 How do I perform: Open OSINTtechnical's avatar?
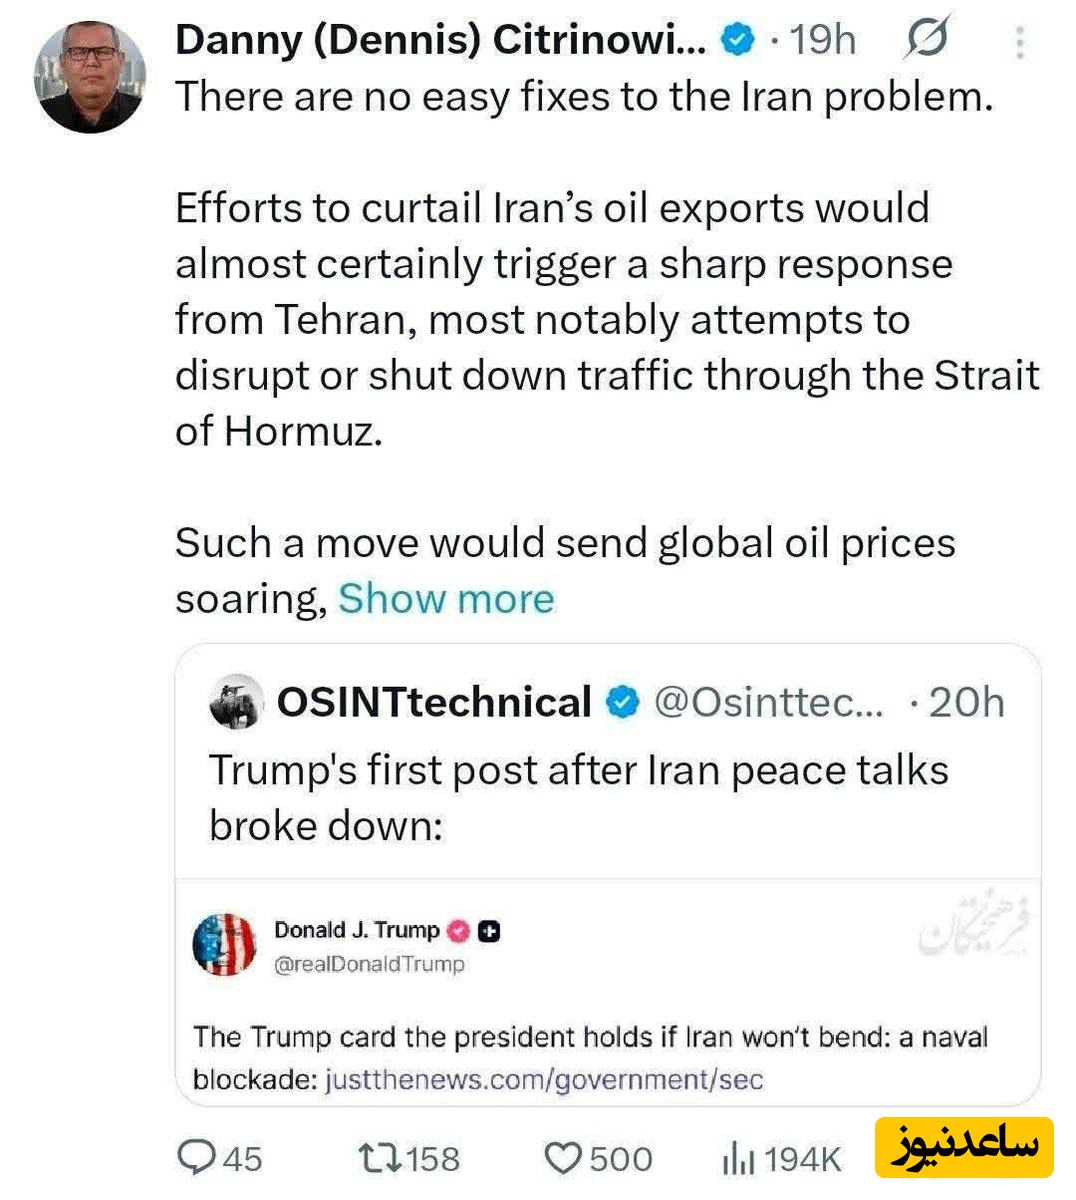236,702
